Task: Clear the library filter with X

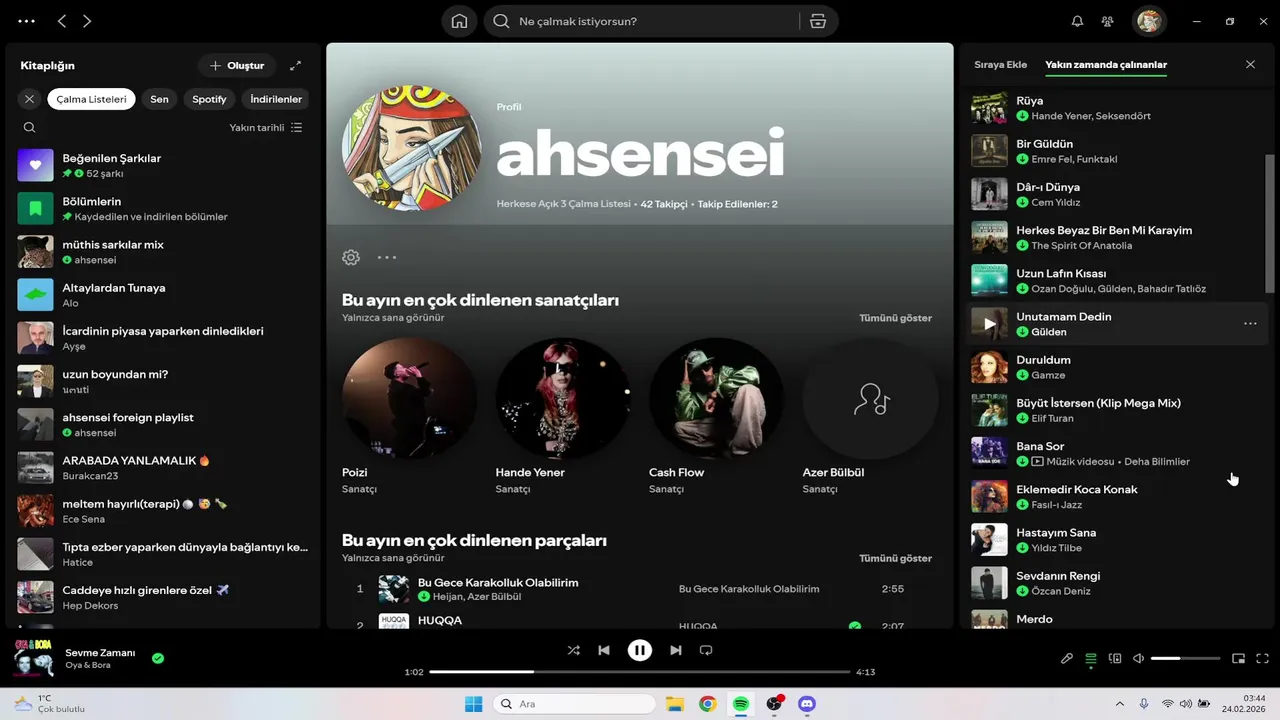Action: click(x=29, y=99)
